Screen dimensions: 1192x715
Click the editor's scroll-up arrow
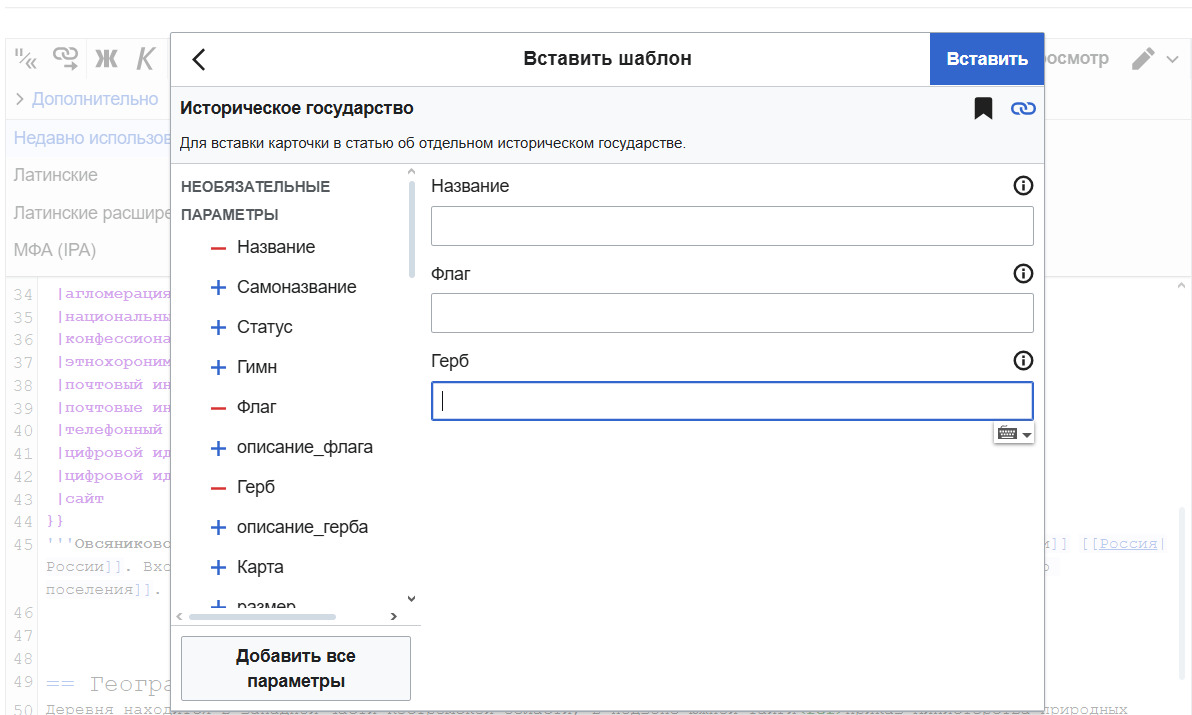click(1181, 286)
